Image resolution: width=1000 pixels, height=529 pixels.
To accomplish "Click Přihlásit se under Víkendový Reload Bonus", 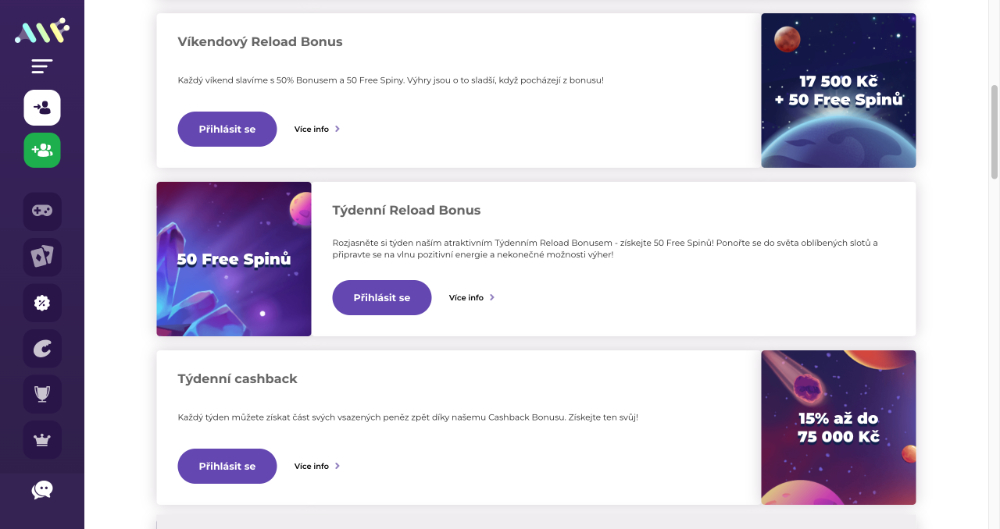I will point(227,129).
